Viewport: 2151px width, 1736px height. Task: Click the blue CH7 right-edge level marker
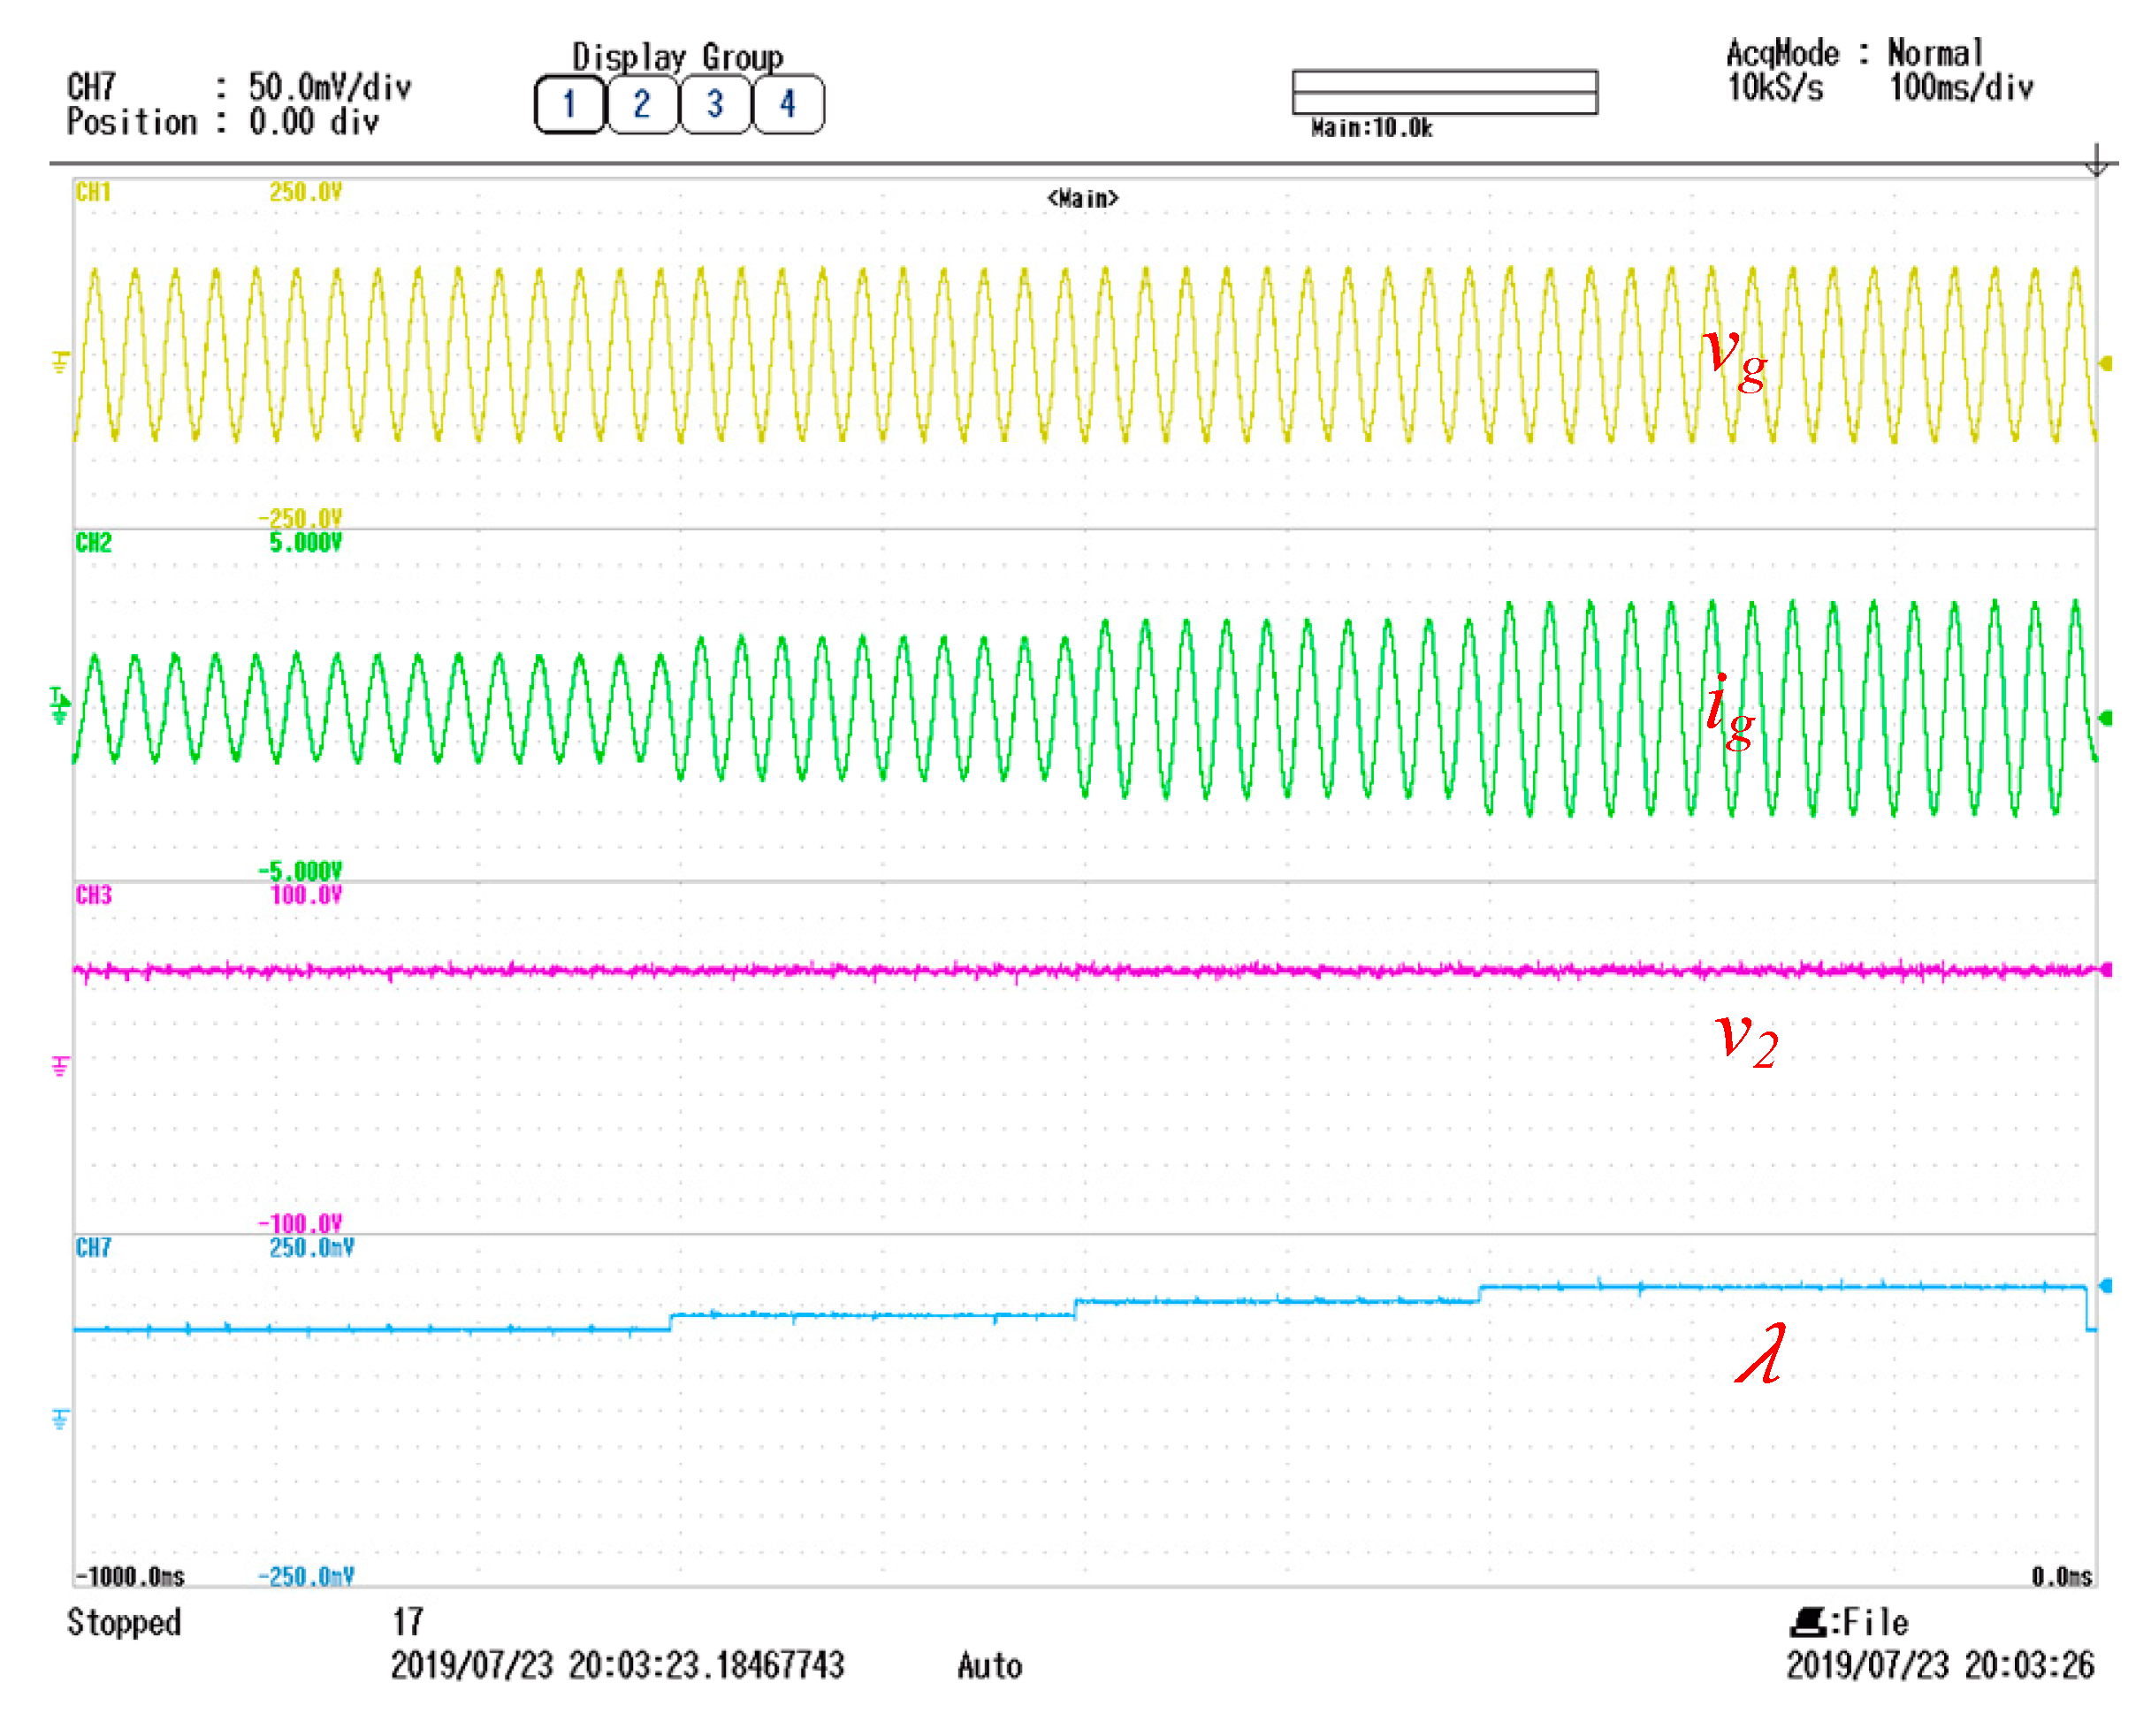pyautogui.click(x=2106, y=1286)
